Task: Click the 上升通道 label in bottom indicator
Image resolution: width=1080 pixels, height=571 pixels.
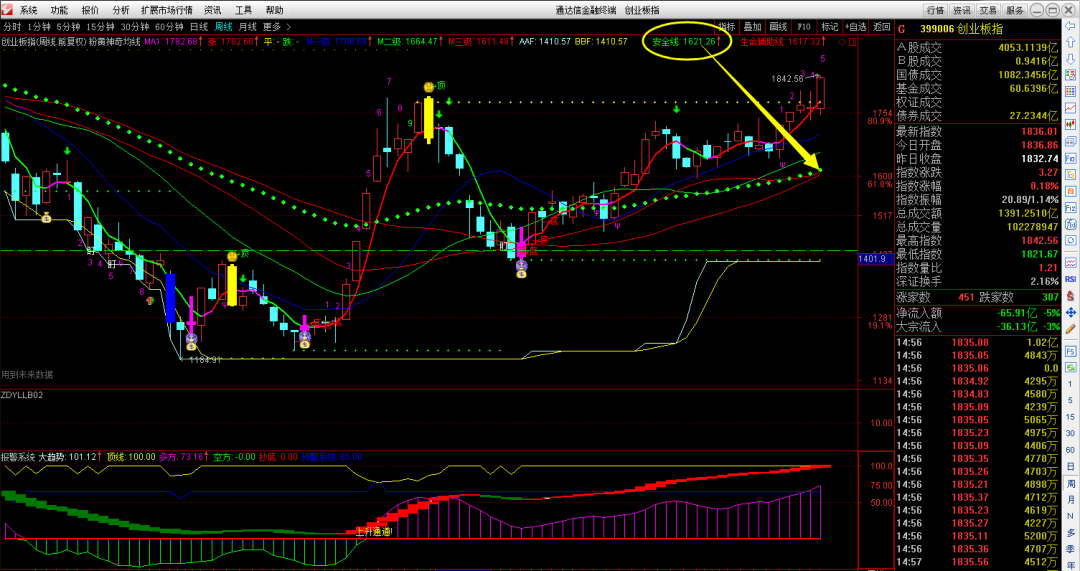Action: (x=374, y=532)
